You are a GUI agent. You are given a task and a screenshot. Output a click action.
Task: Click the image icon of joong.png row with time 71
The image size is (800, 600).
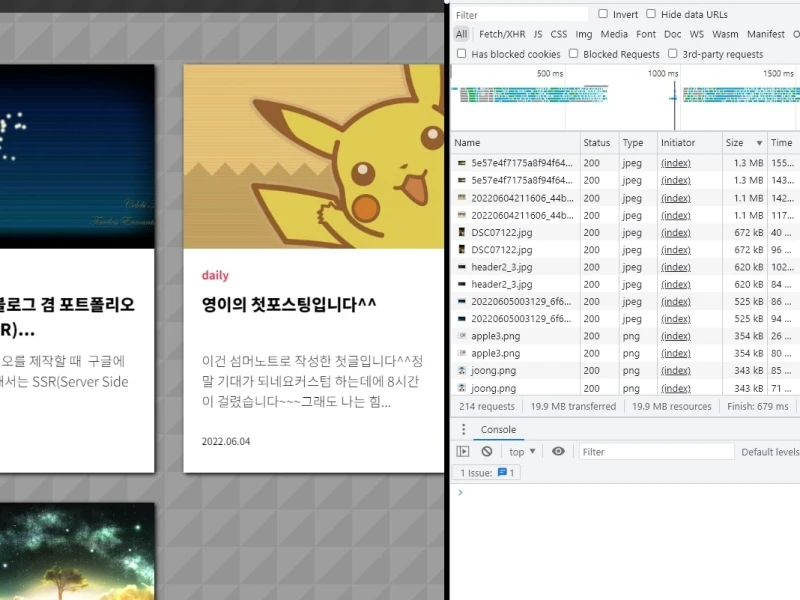[462, 388]
